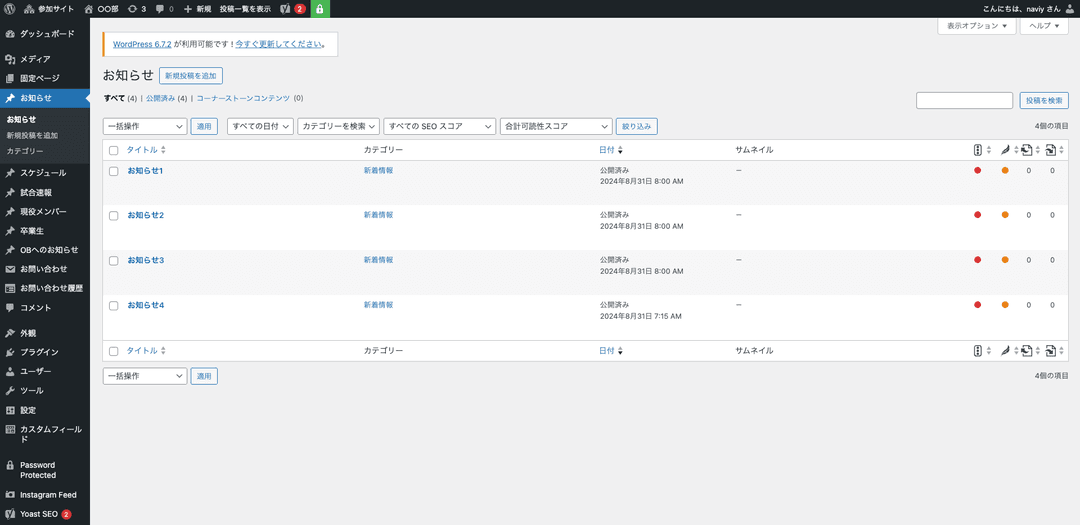Open 試合速報 in the sidebar
1080x525 pixels.
click(x=45, y=192)
